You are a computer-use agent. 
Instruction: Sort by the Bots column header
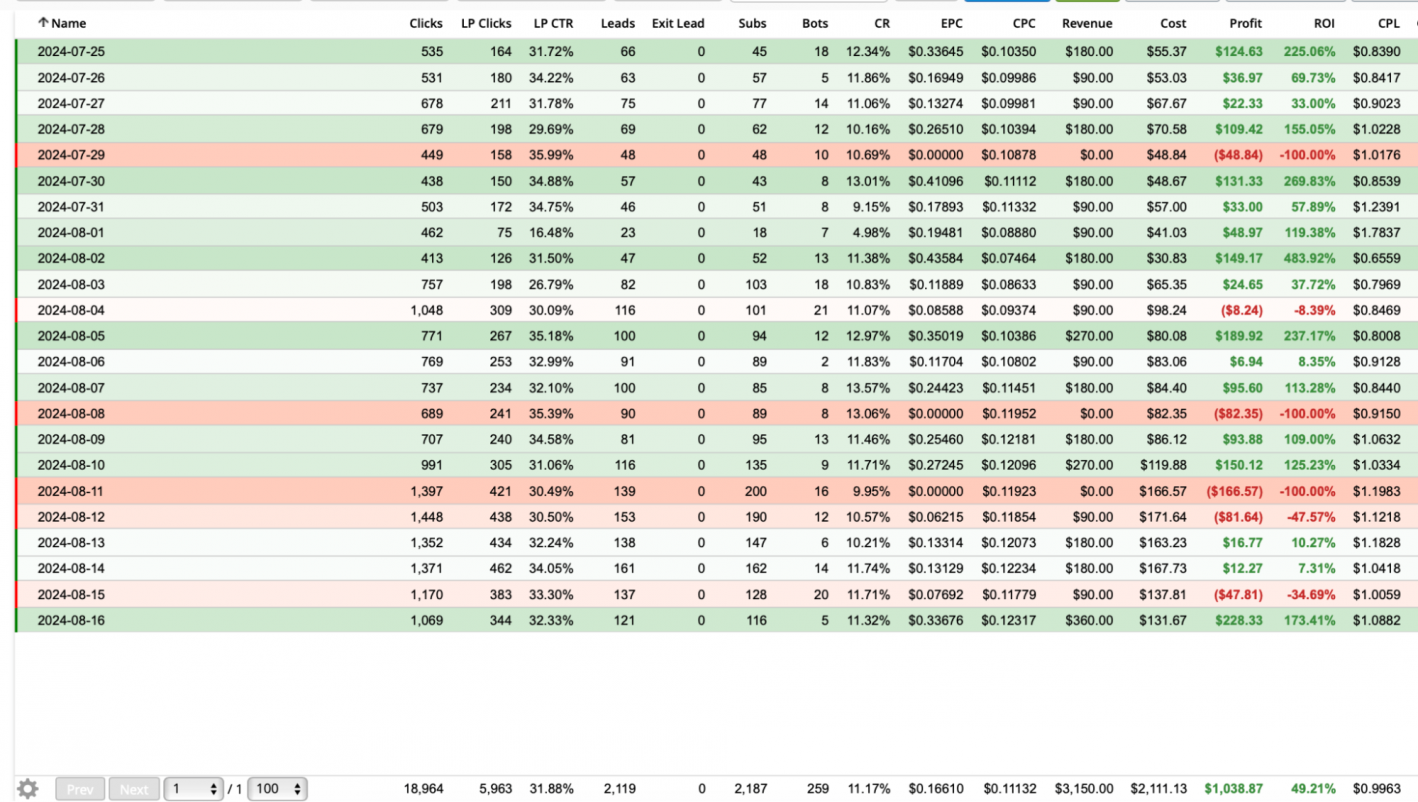point(815,23)
